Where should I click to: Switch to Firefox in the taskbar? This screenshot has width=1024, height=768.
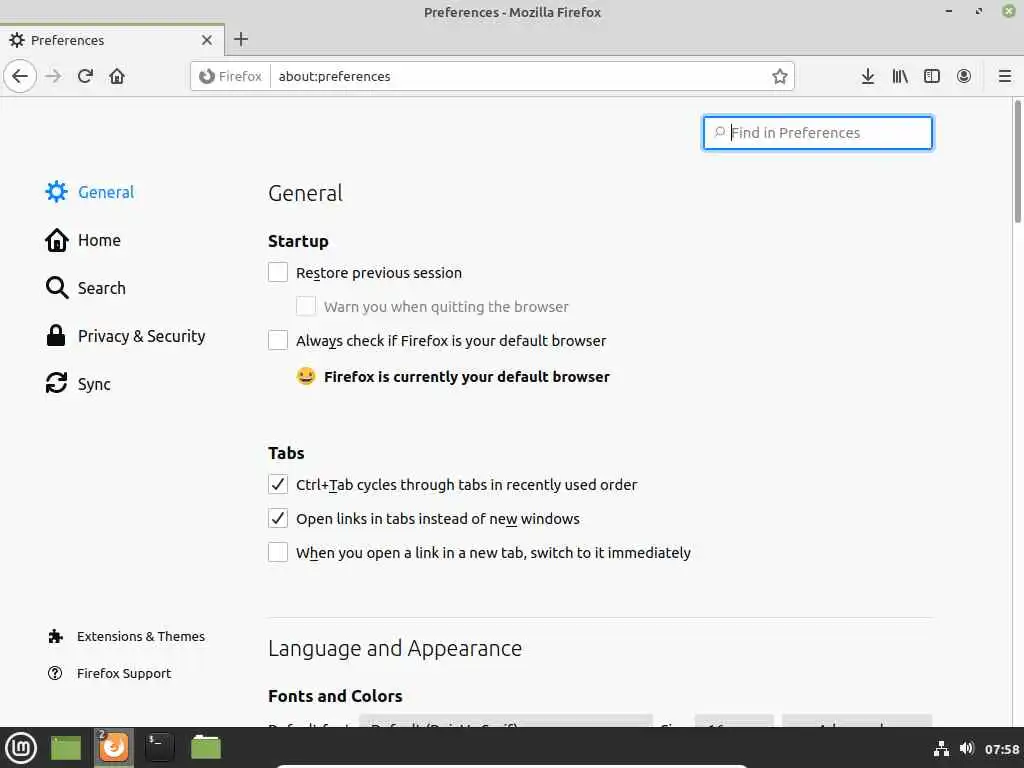coord(113,747)
